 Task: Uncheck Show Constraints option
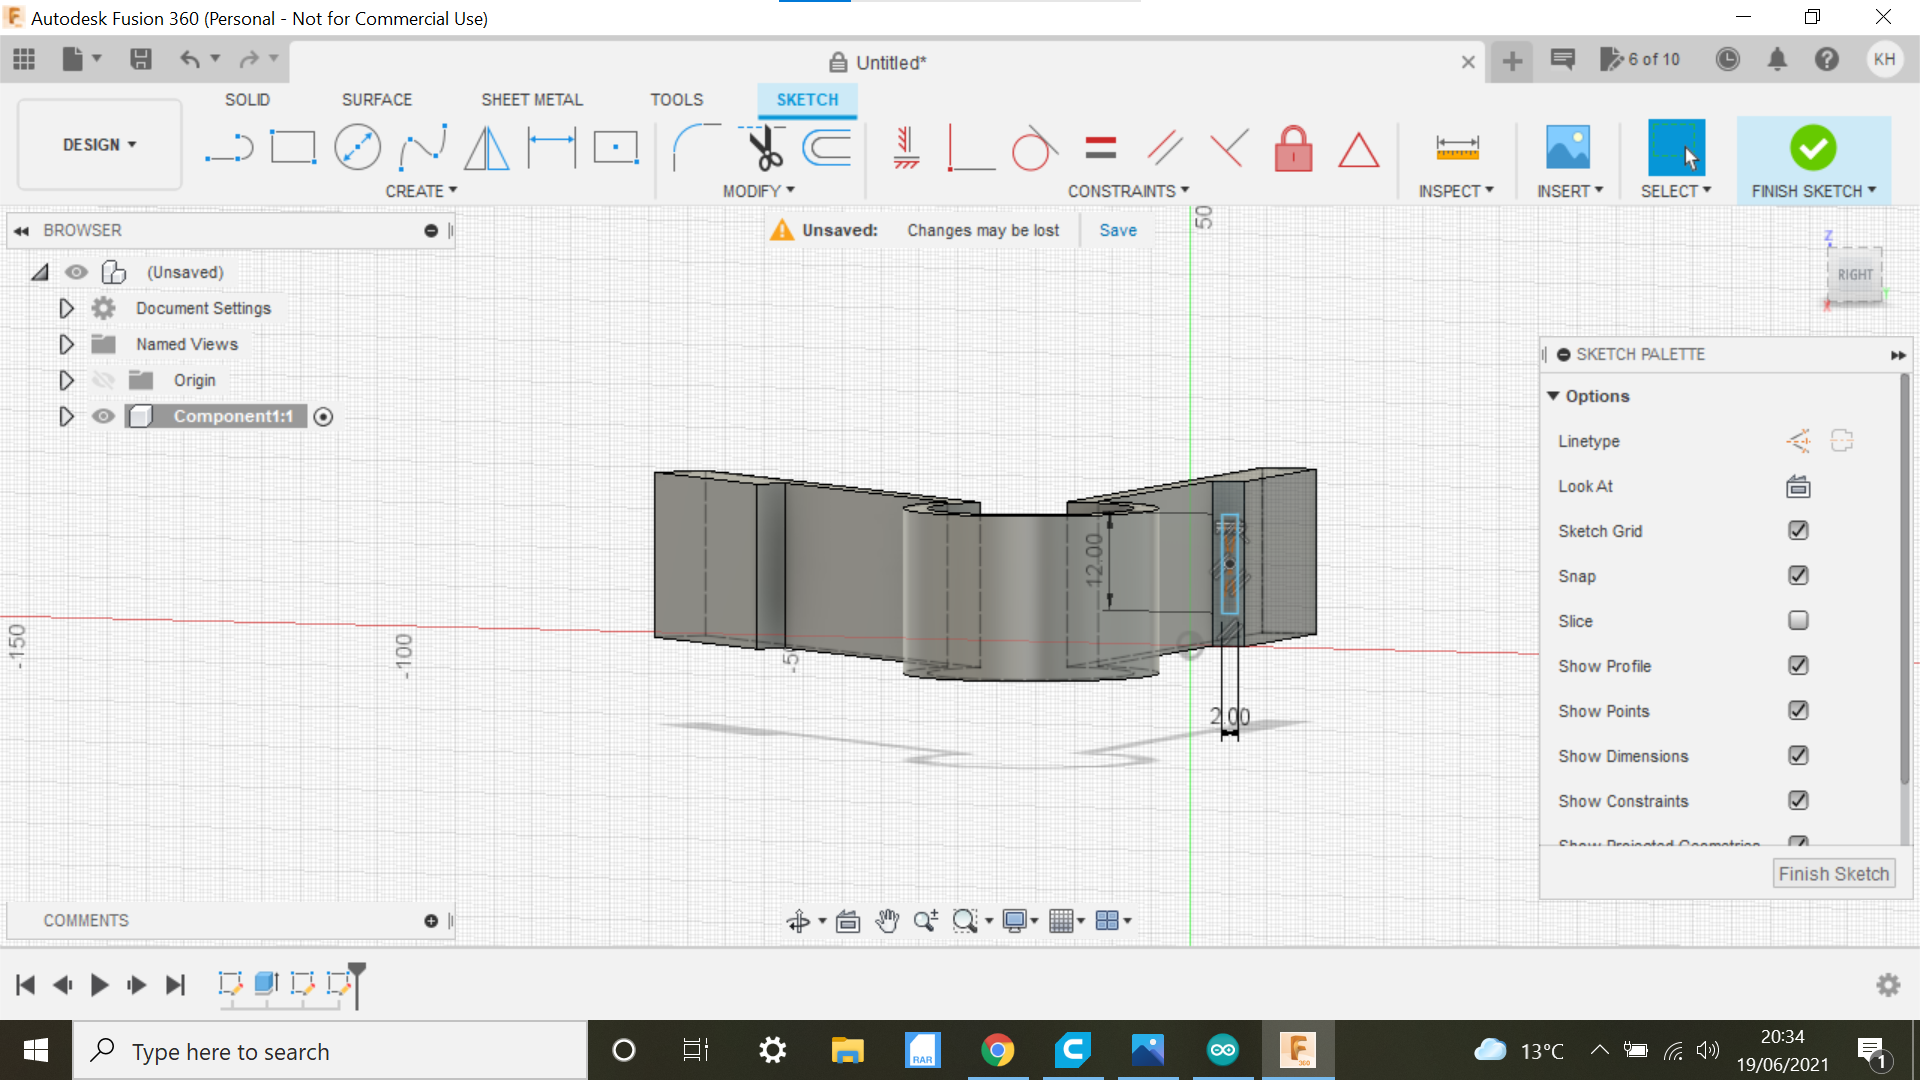[x=1798, y=800]
